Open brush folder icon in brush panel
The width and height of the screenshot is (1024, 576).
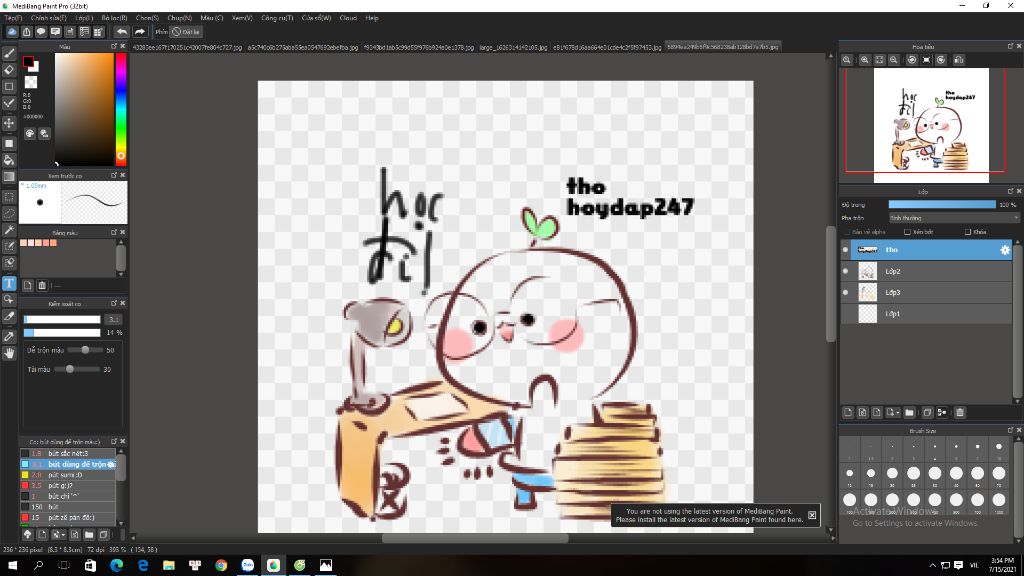click(89, 534)
